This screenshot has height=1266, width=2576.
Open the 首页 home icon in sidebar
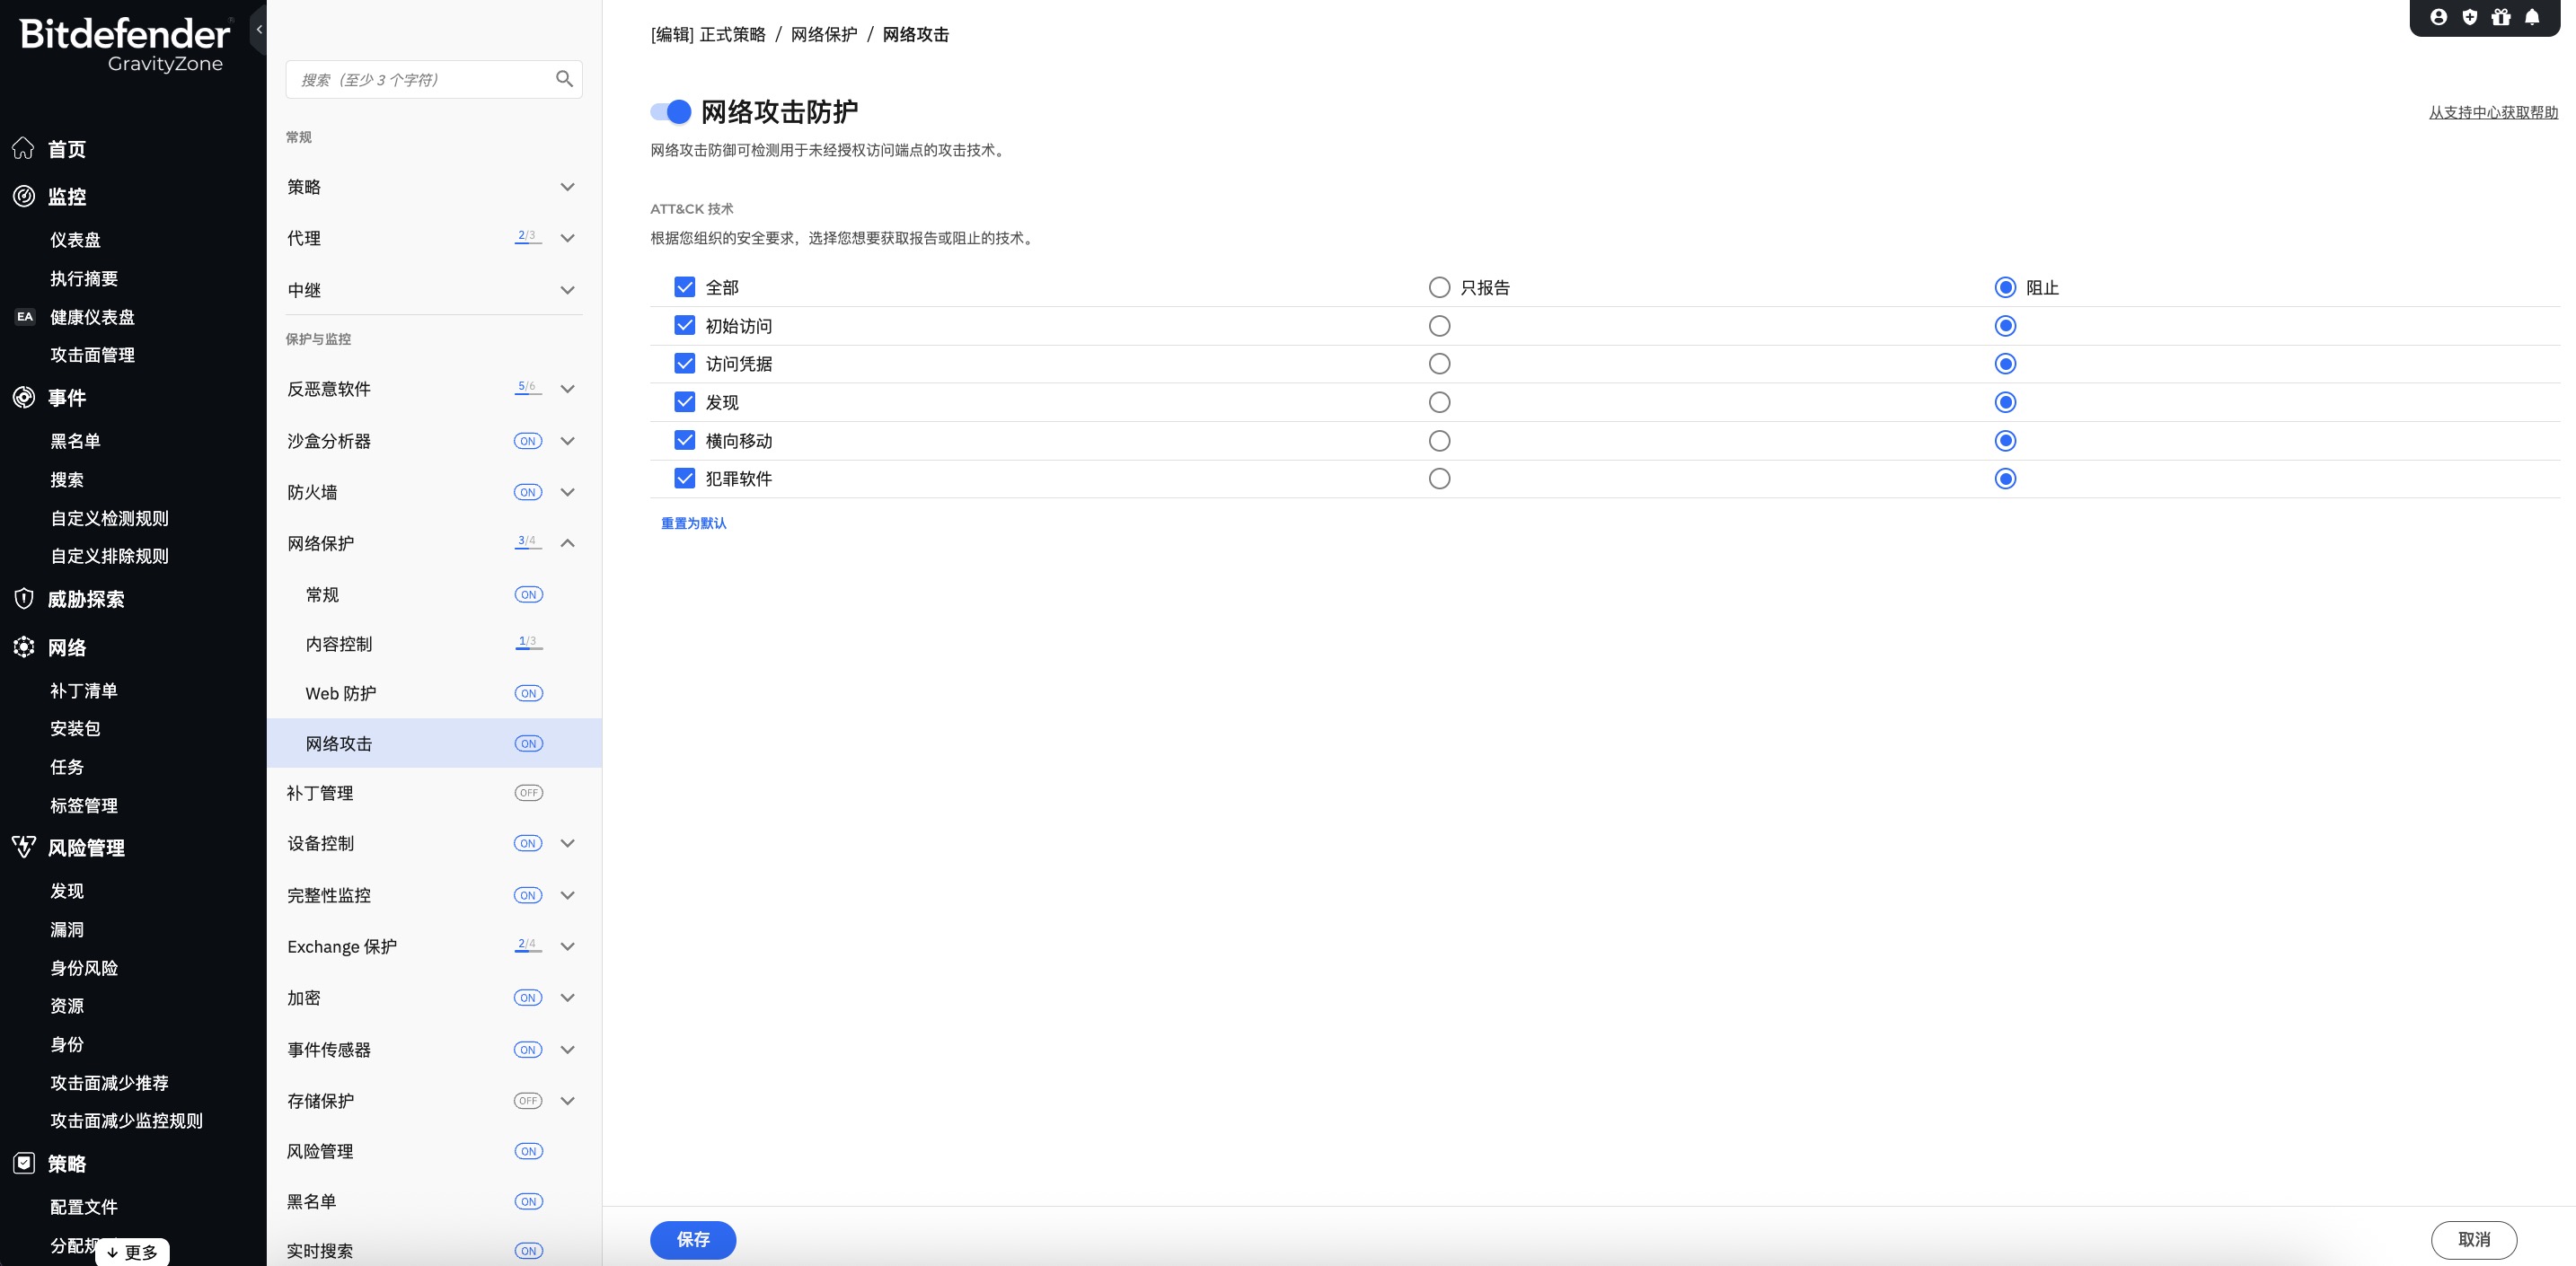pyautogui.click(x=22, y=148)
